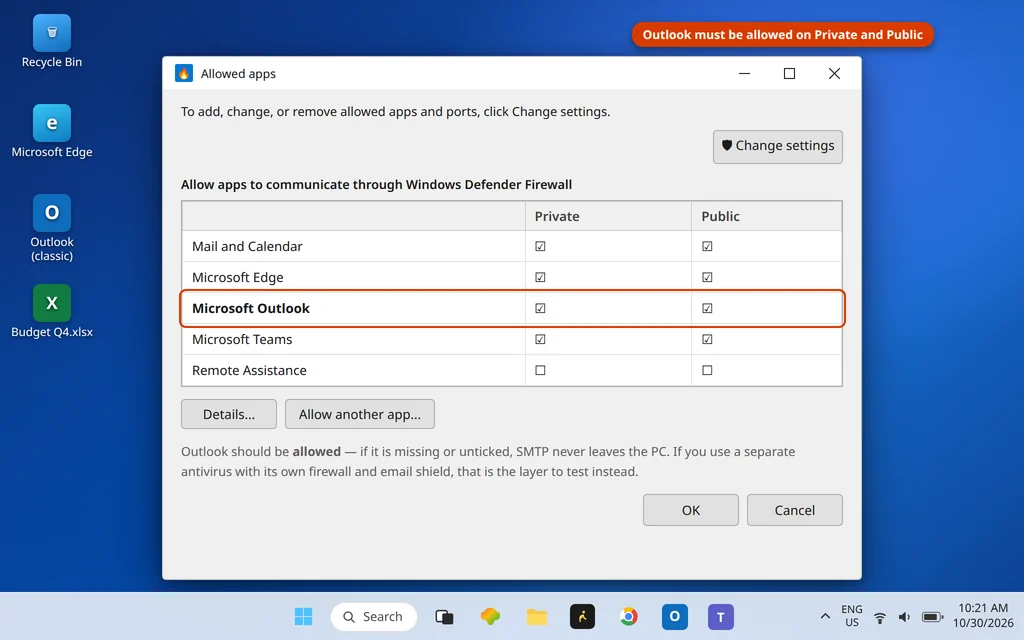Image resolution: width=1024 pixels, height=640 pixels.
Task: Click the Allowed apps firewall title icon
Action: pos(184,73)
